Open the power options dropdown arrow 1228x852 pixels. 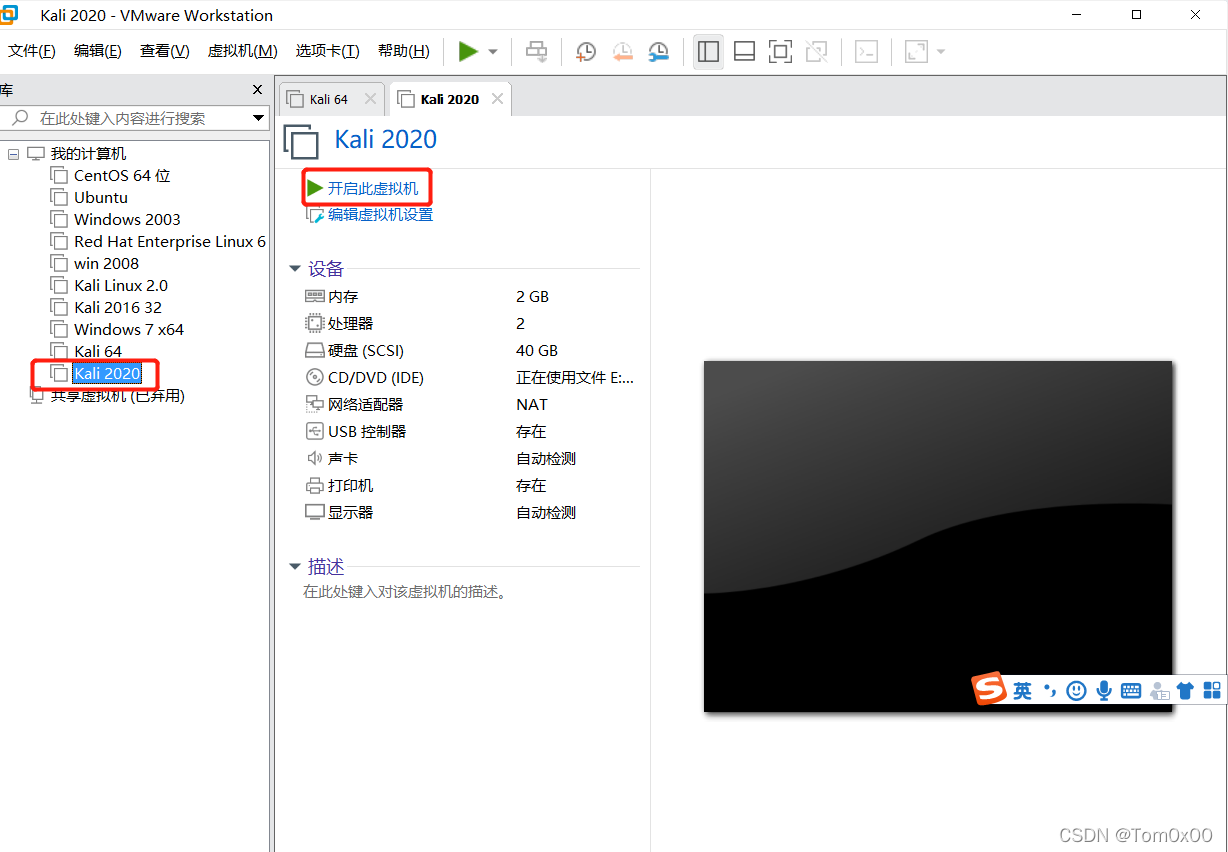coord(493,52)
